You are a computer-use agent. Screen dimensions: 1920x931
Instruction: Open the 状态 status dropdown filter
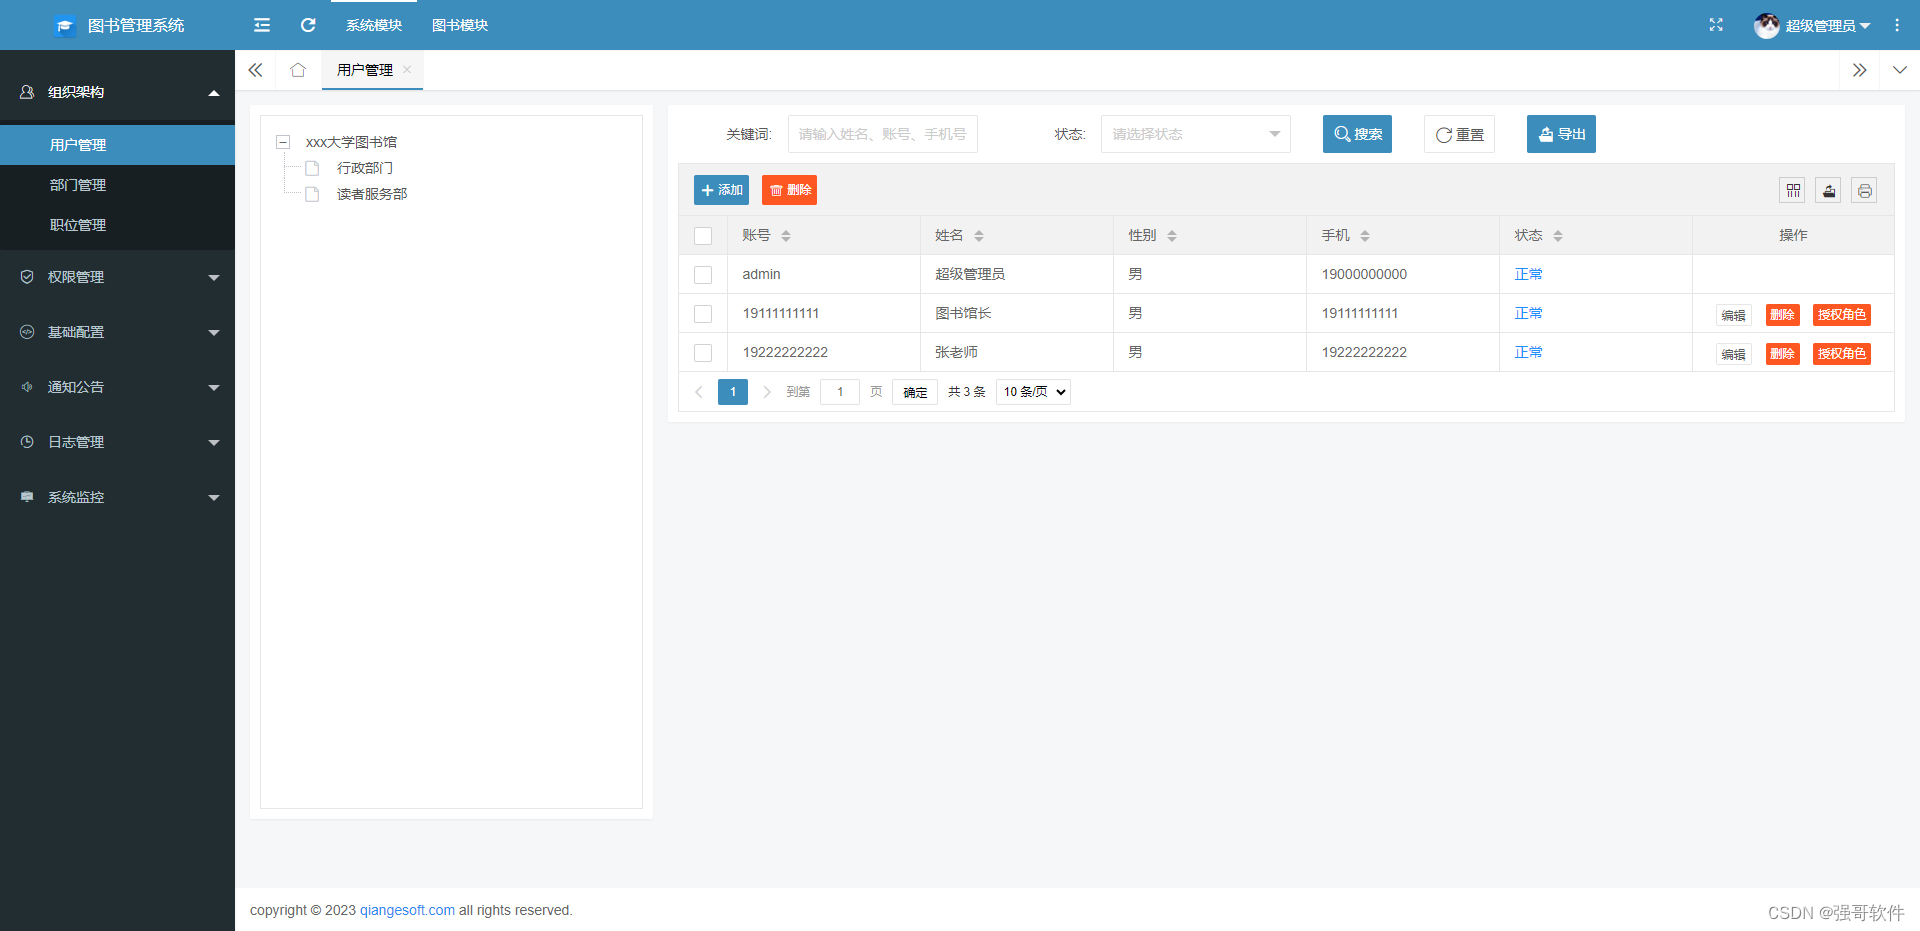[x=1195, y=133]
